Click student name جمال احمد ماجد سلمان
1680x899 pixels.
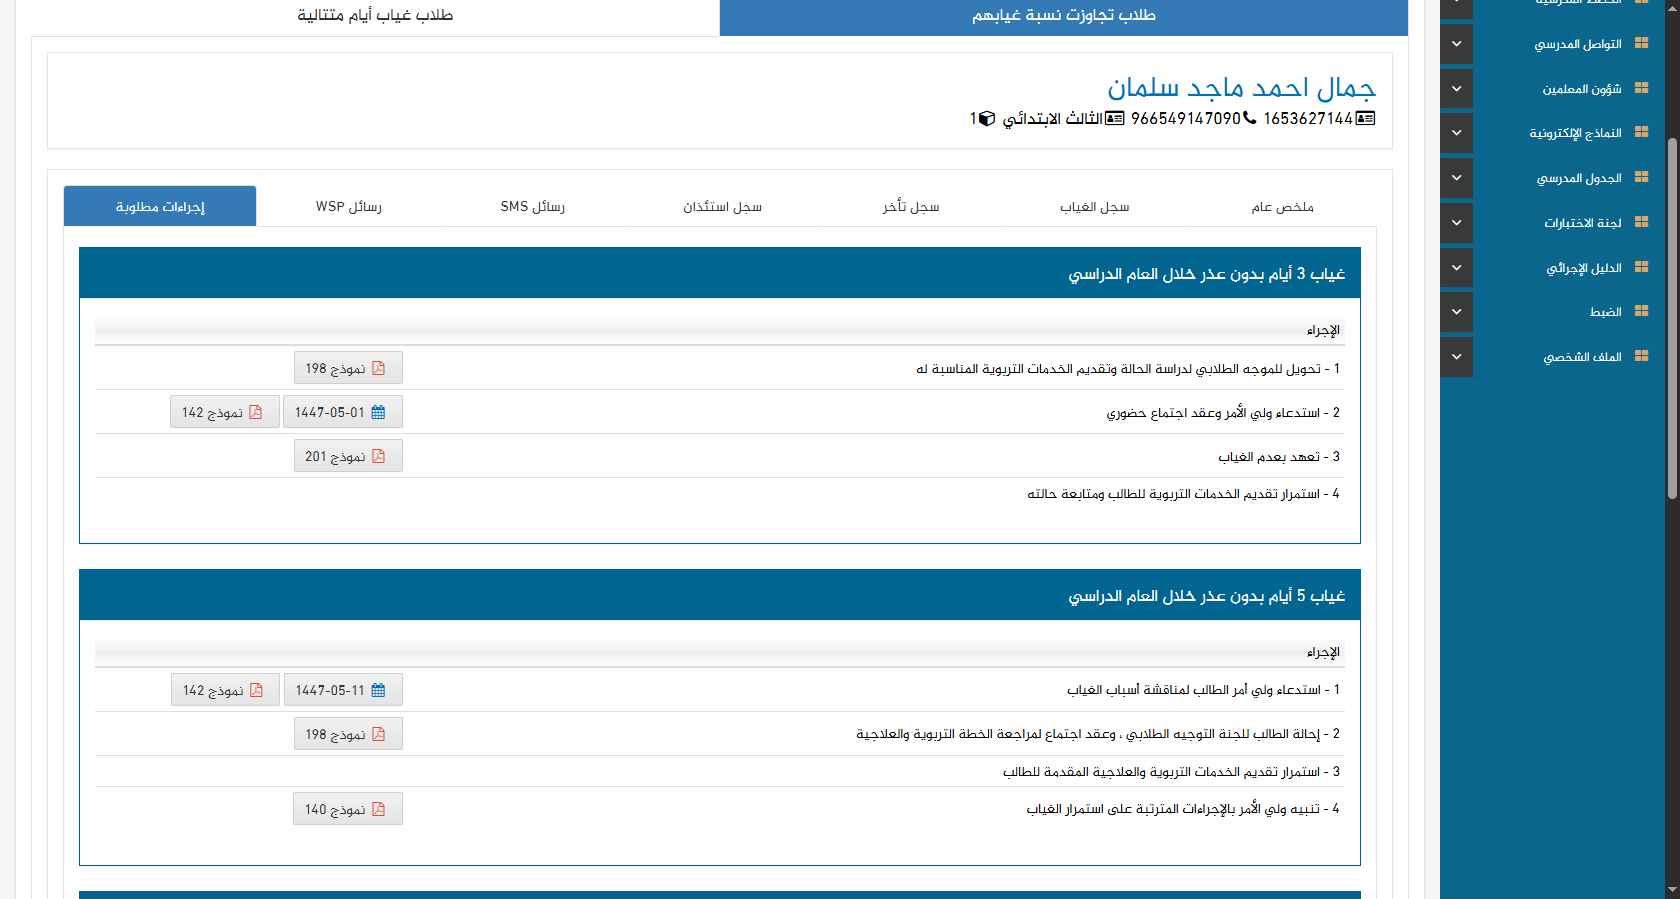click(1241, 88)
